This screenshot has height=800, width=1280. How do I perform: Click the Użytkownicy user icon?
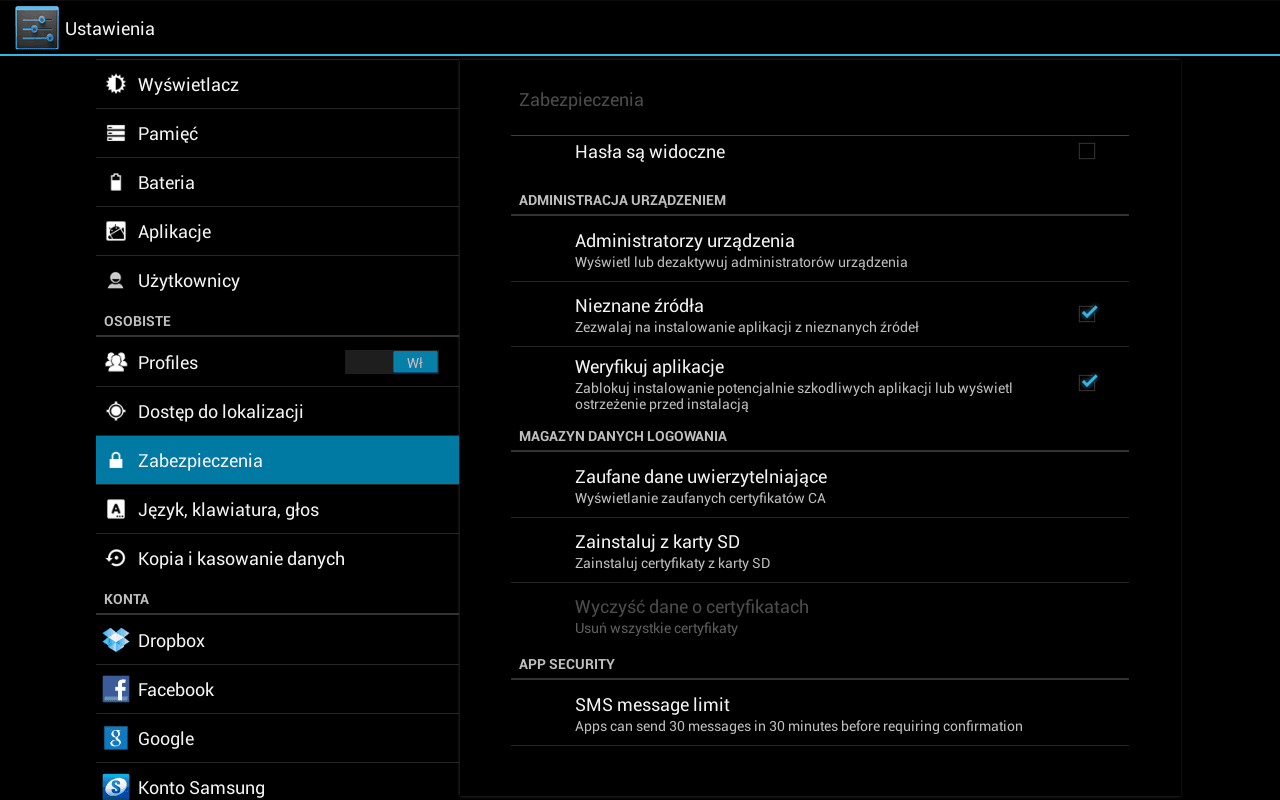(116, 280)
